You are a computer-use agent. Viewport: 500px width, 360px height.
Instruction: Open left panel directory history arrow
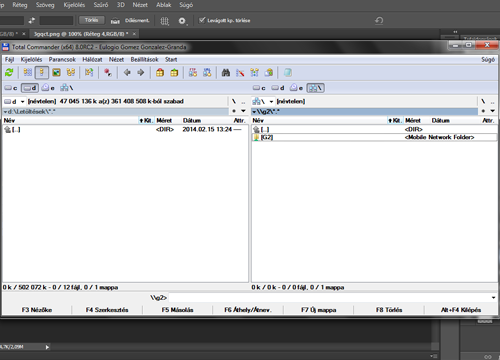(243, 111)
